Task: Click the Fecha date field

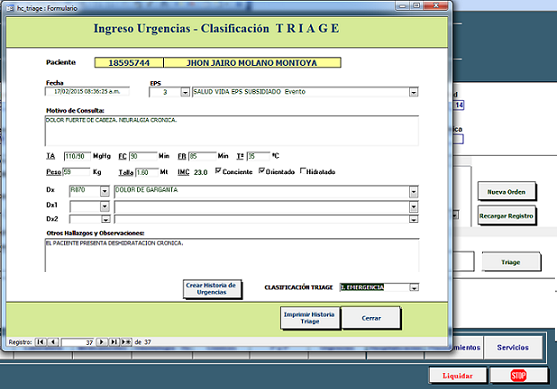Action: [x=87, y=92]
